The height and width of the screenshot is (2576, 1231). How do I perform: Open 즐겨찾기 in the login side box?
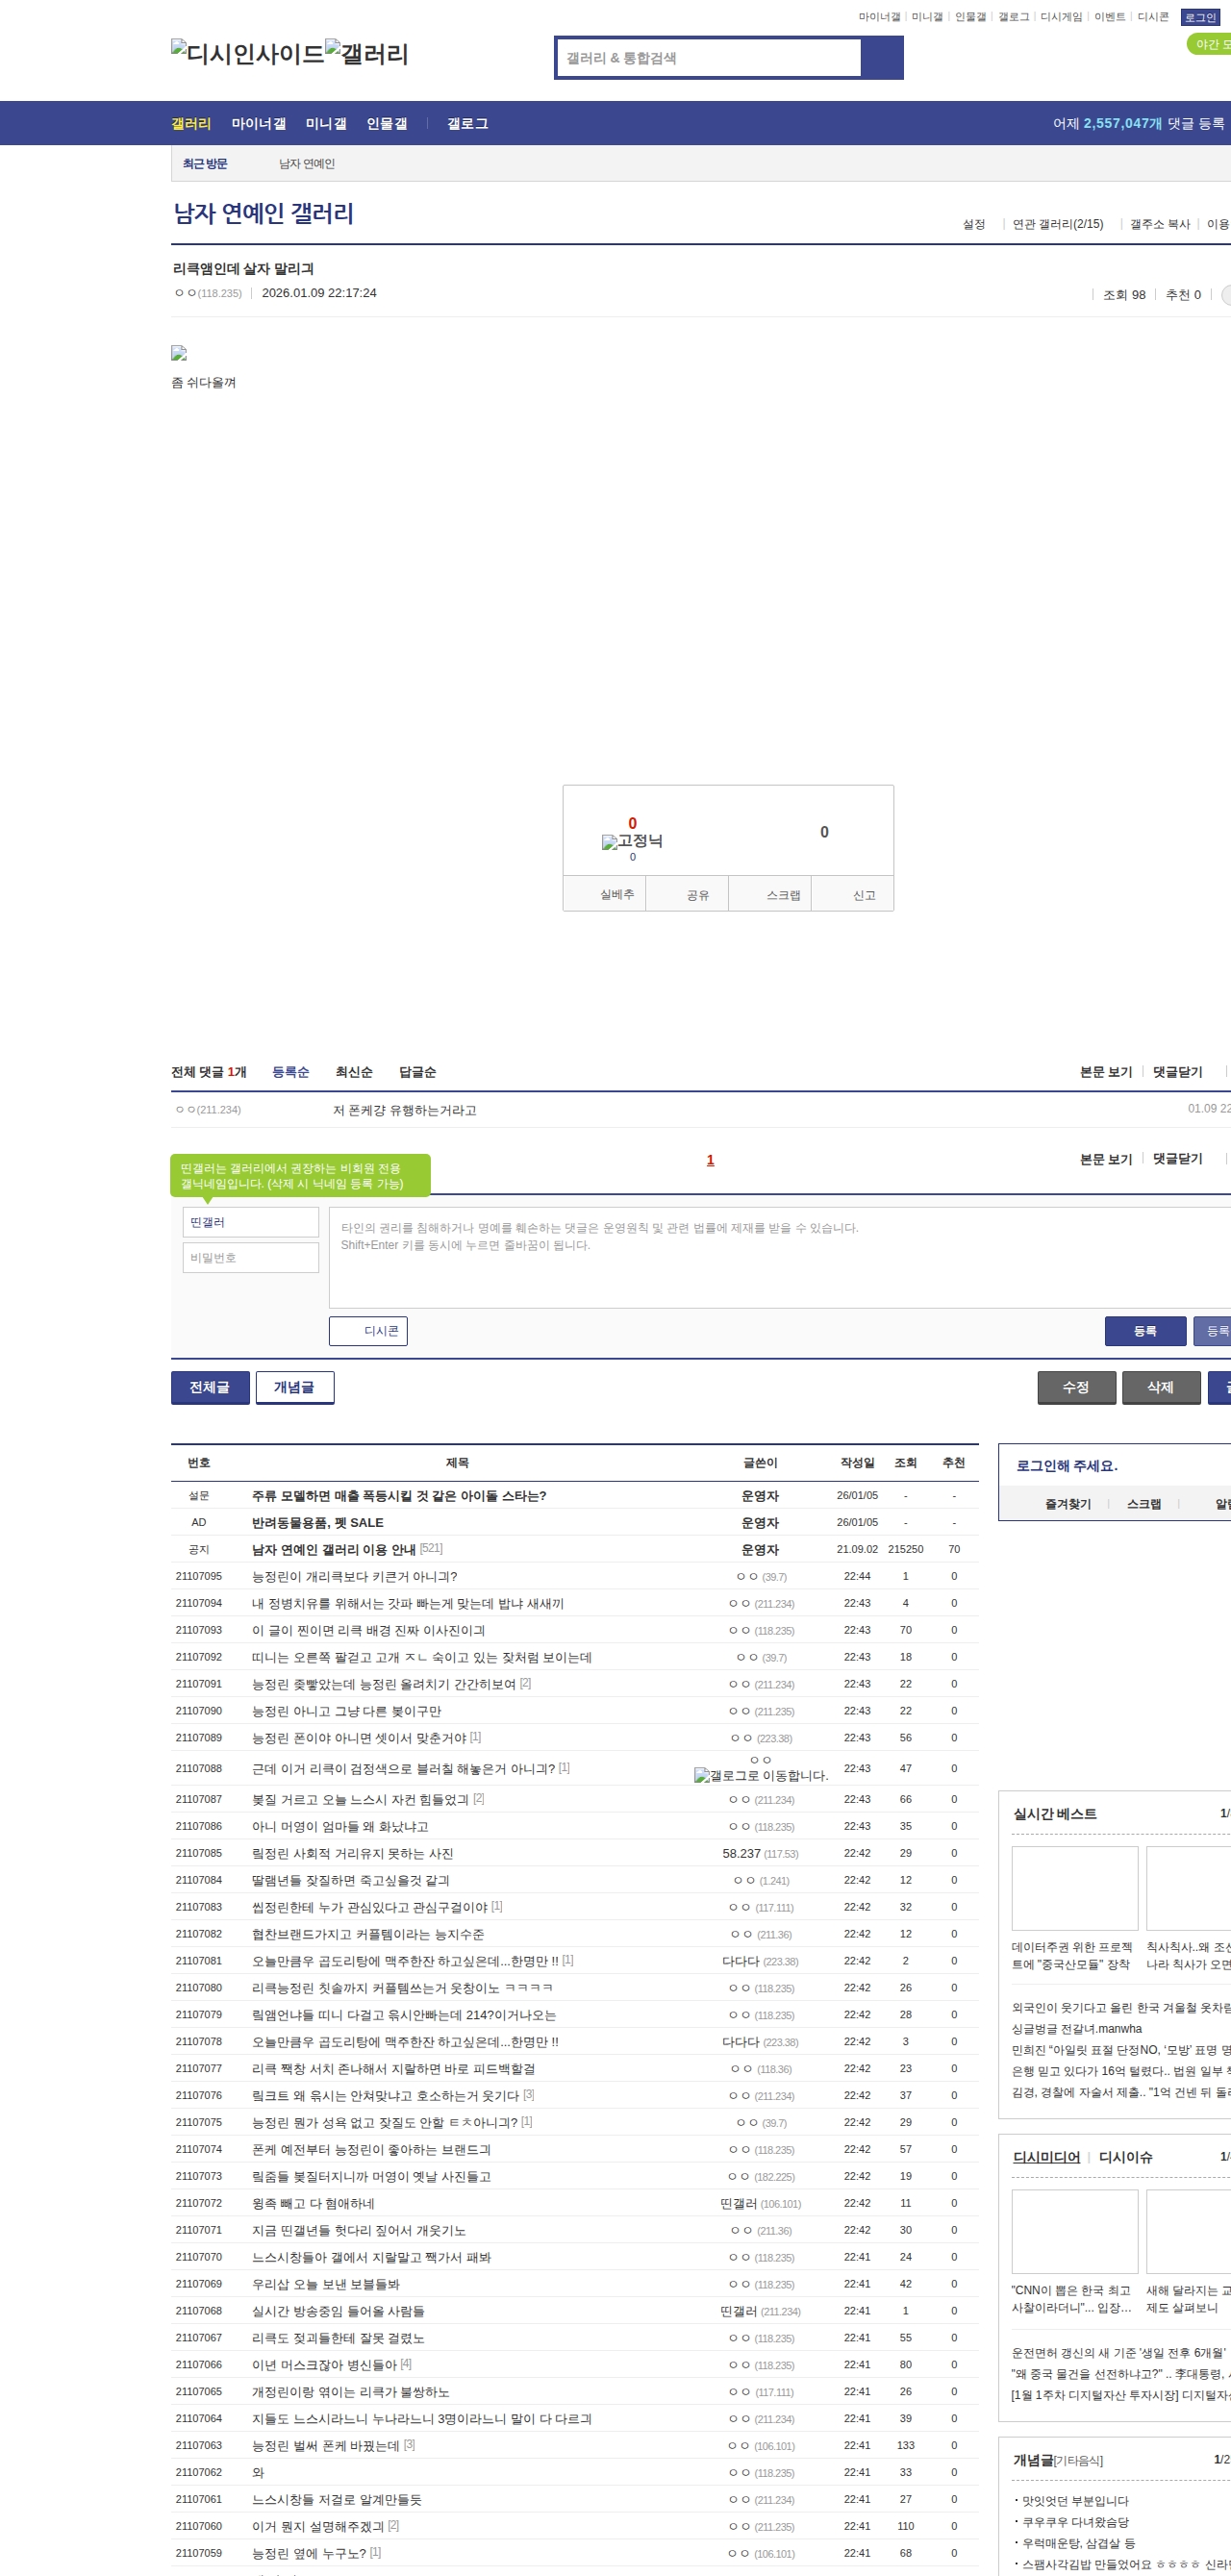point(1068,1503)
